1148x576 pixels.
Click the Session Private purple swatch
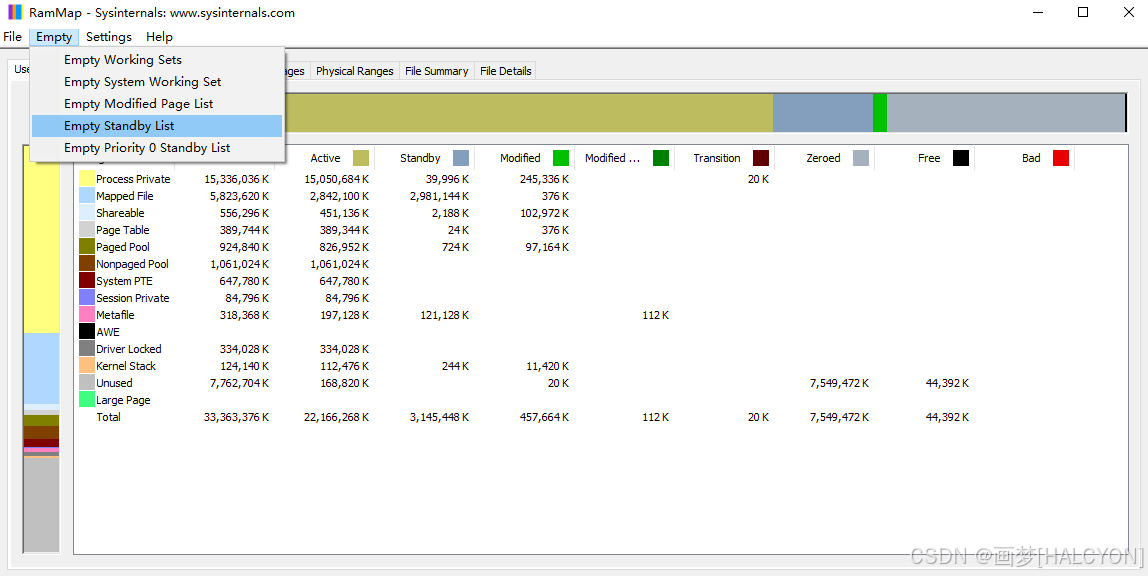[86, 298]
